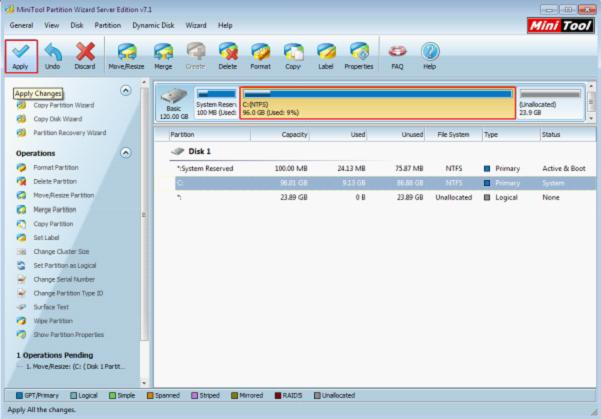Open the Partition menu
Screen dimensions: 601x419
(x=108, y=25)
